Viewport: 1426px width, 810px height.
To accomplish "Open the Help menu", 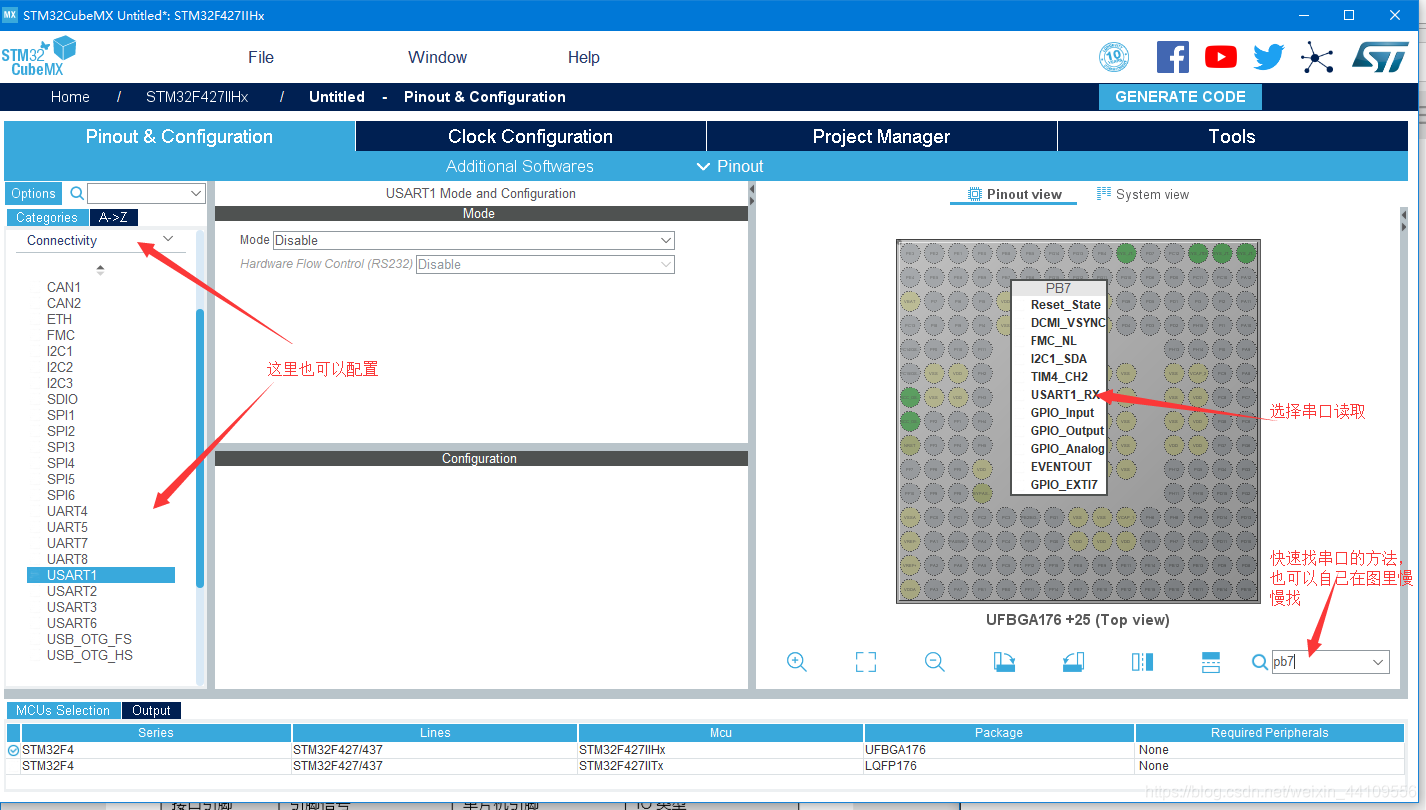I will tap(584, 57).
